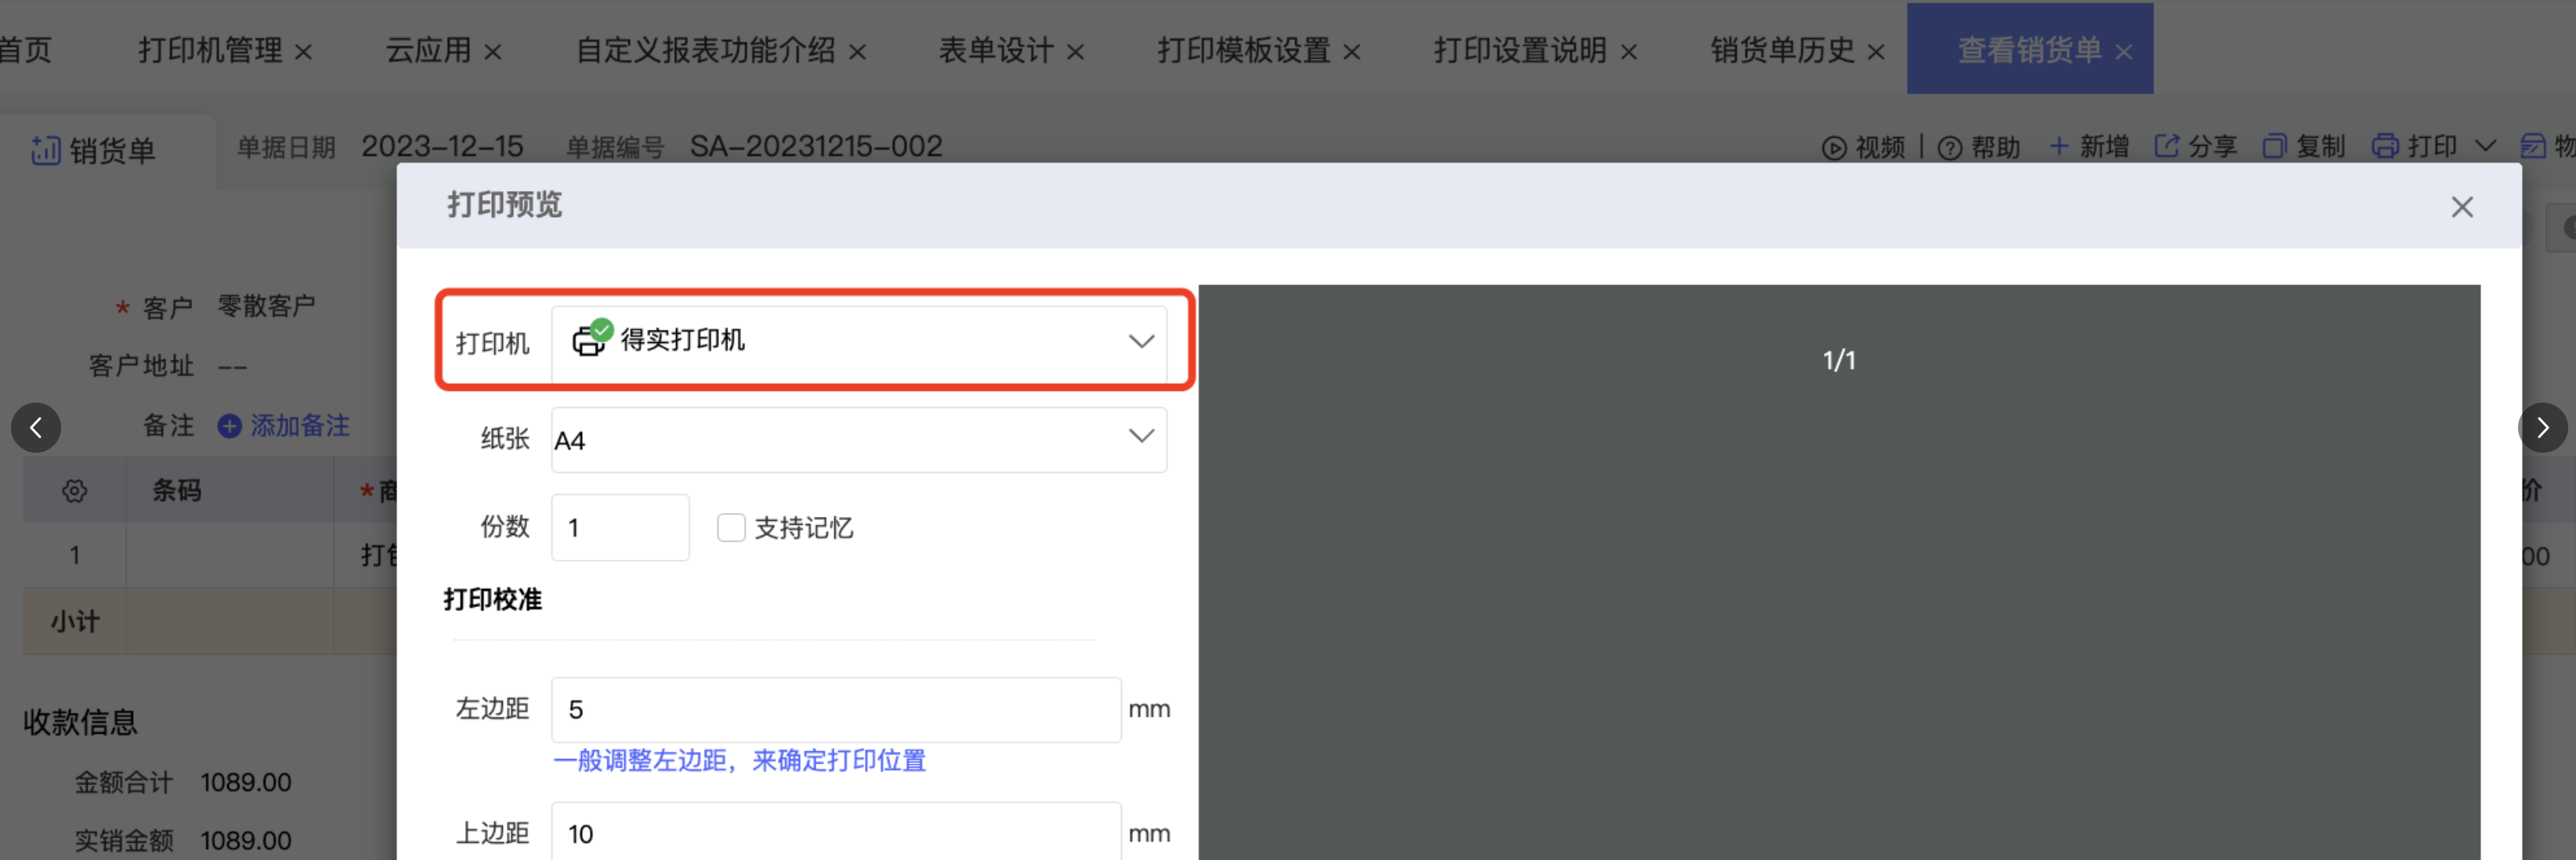
Task: Enable the 支持记忆 checkbox
Action: 731,527
